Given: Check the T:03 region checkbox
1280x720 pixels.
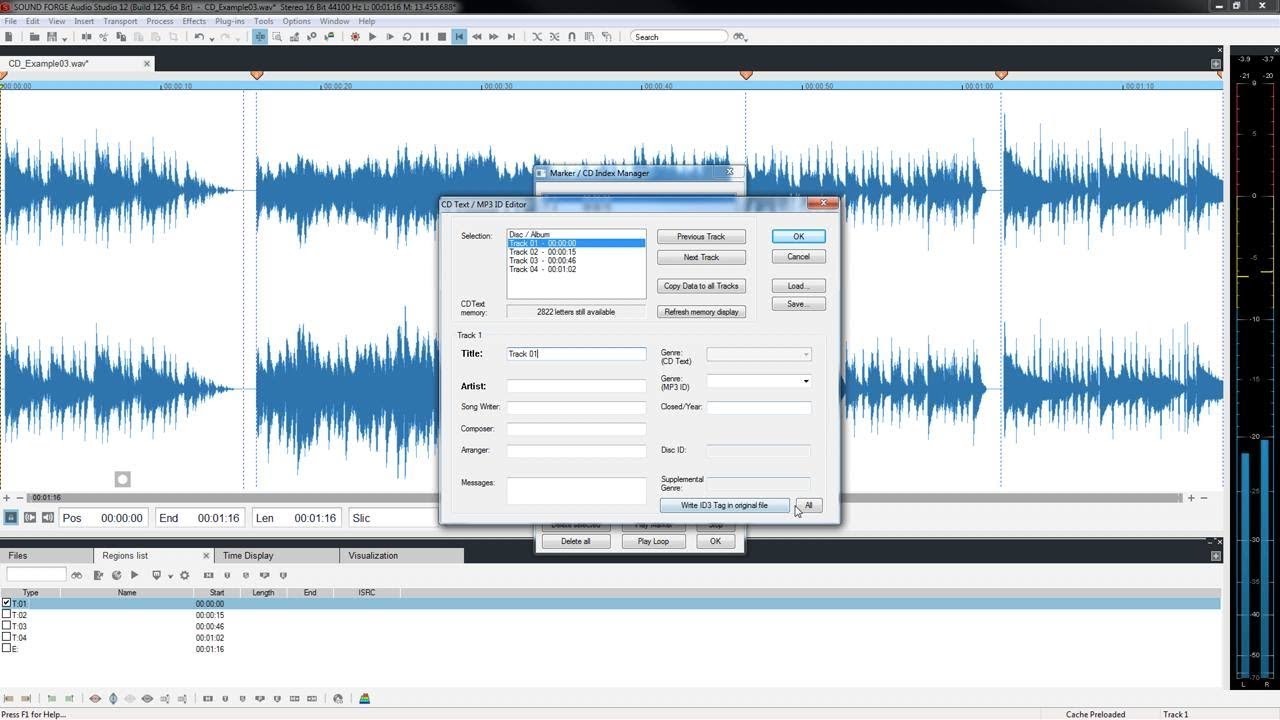Looking at the screenshot, I should click(x=6, y=626).
